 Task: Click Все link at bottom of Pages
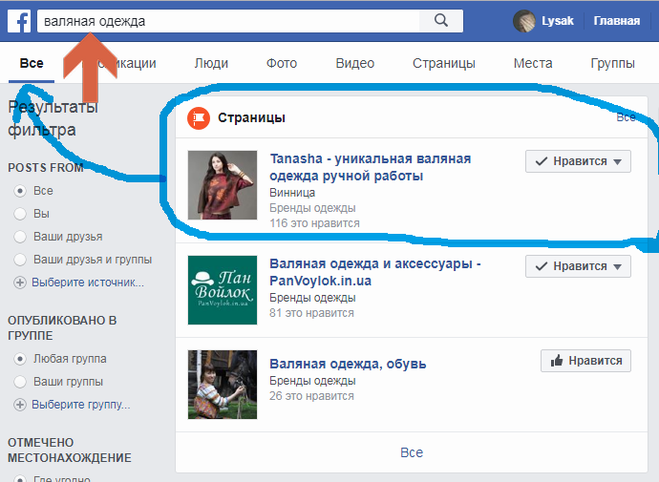click(411, 453)
